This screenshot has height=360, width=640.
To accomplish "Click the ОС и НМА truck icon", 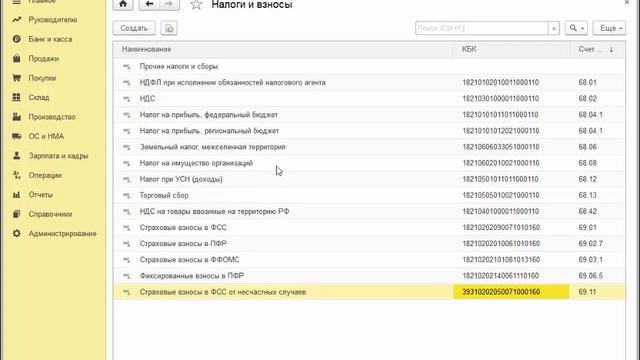I will tap(16, 136).
